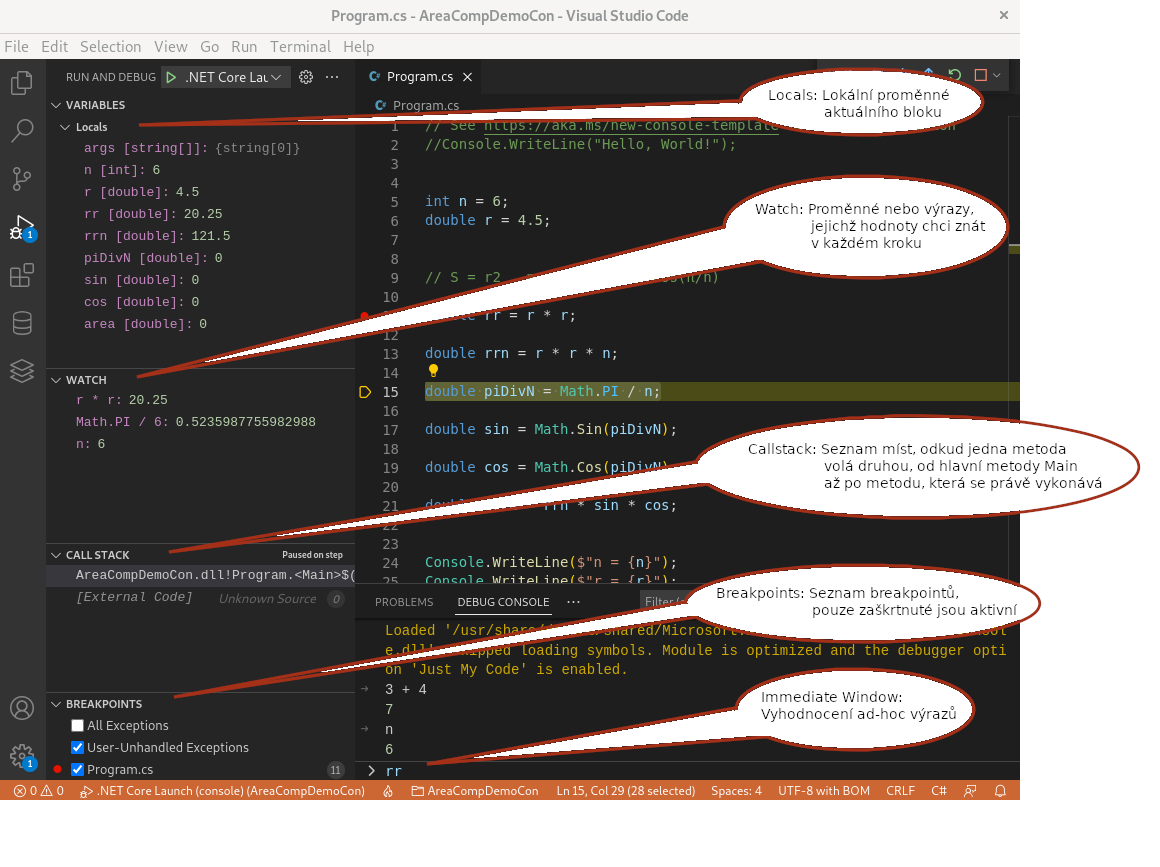
Task: Change indentation via Spaces: 4
Action: (x=736, y=791)
